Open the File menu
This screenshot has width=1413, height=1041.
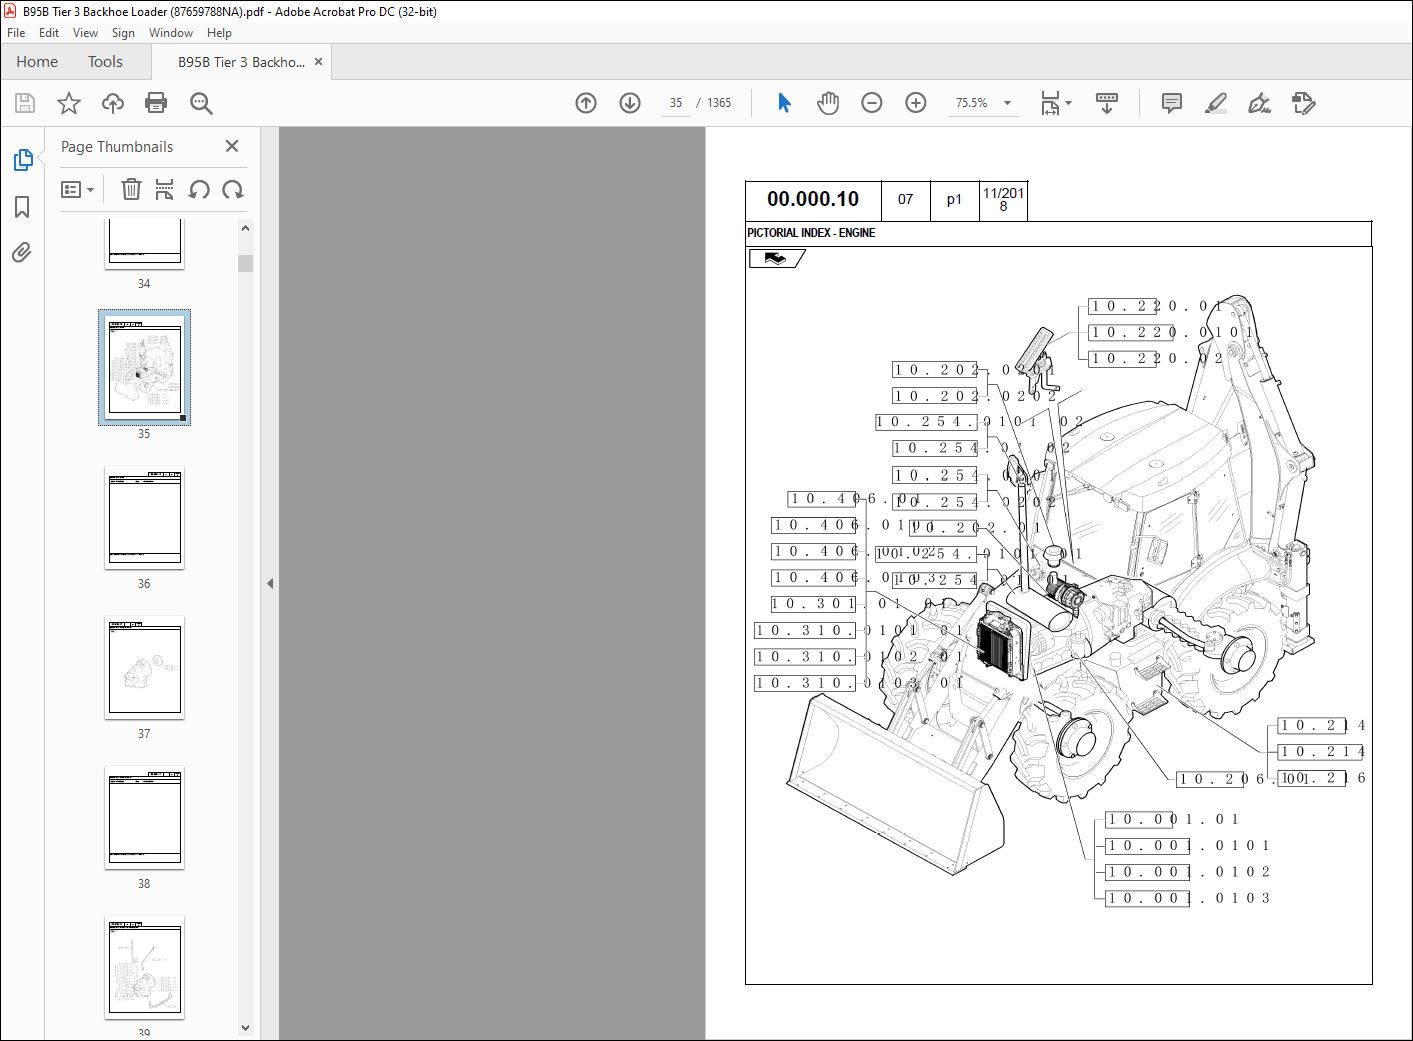[16, 33]
